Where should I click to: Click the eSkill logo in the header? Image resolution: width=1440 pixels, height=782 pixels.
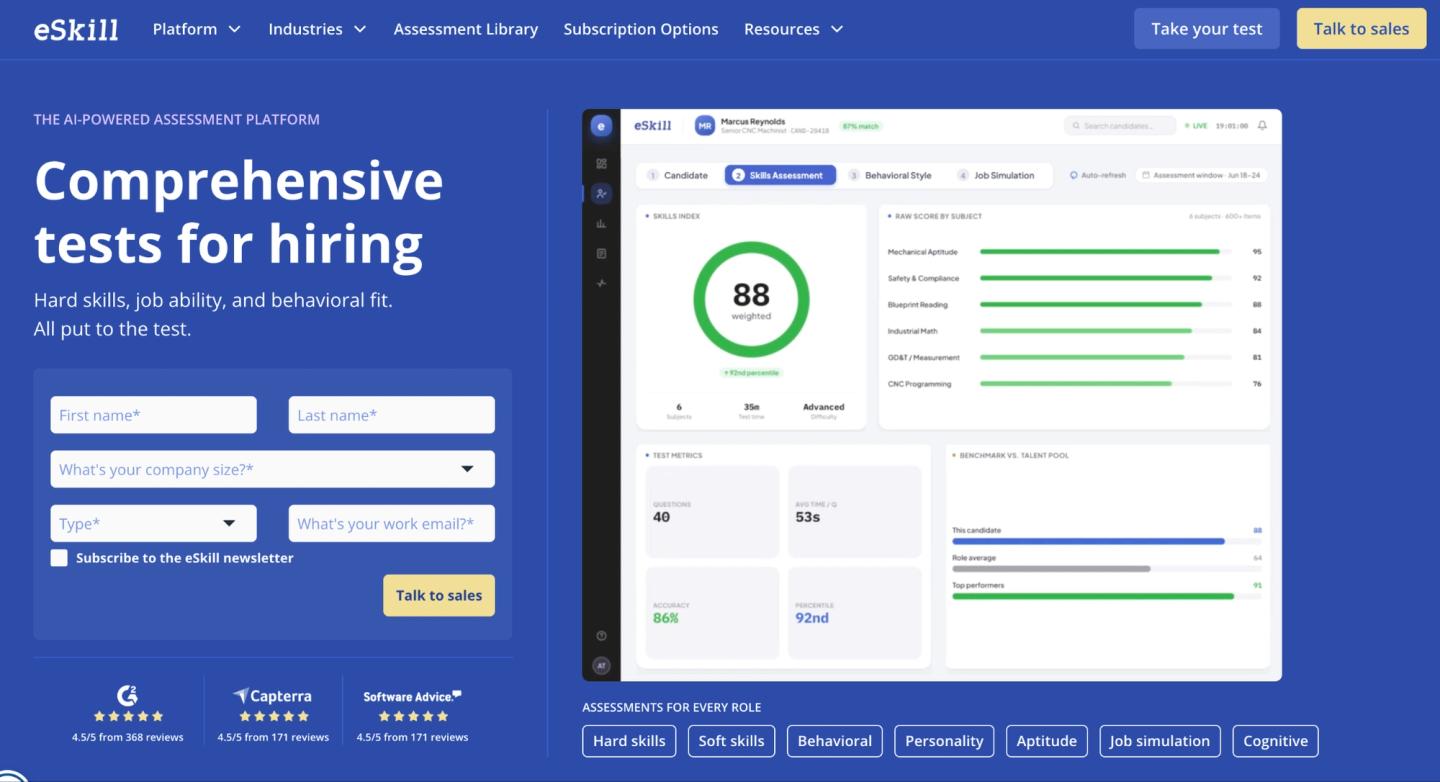76,29
